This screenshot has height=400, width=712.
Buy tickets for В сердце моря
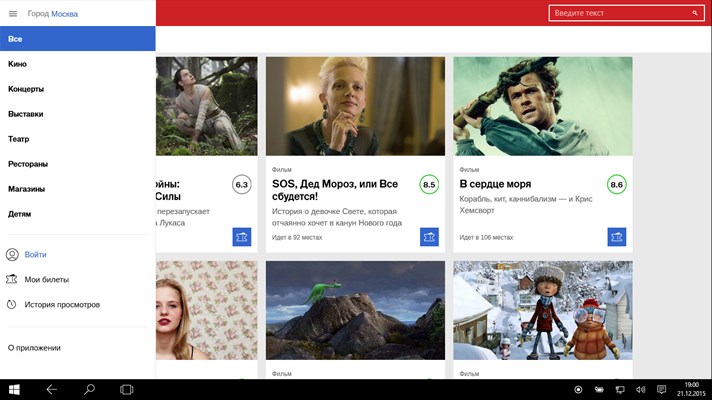point(617,237)
